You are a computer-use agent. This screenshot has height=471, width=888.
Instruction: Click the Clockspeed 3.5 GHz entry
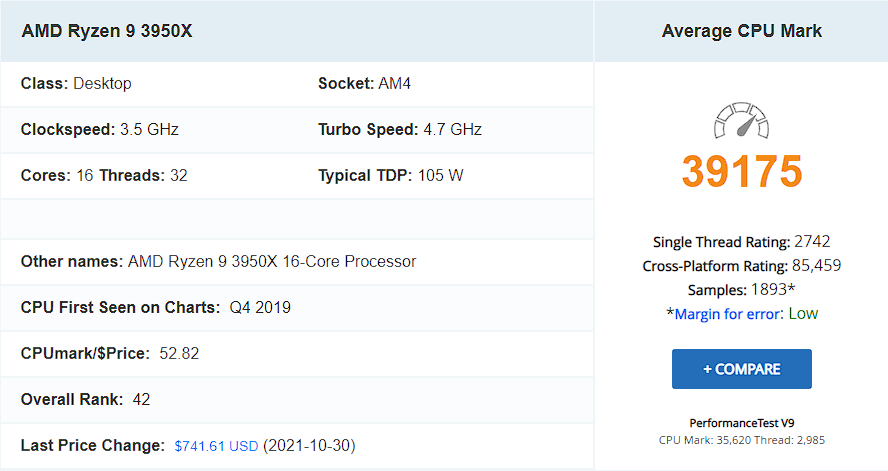point(100,130)
